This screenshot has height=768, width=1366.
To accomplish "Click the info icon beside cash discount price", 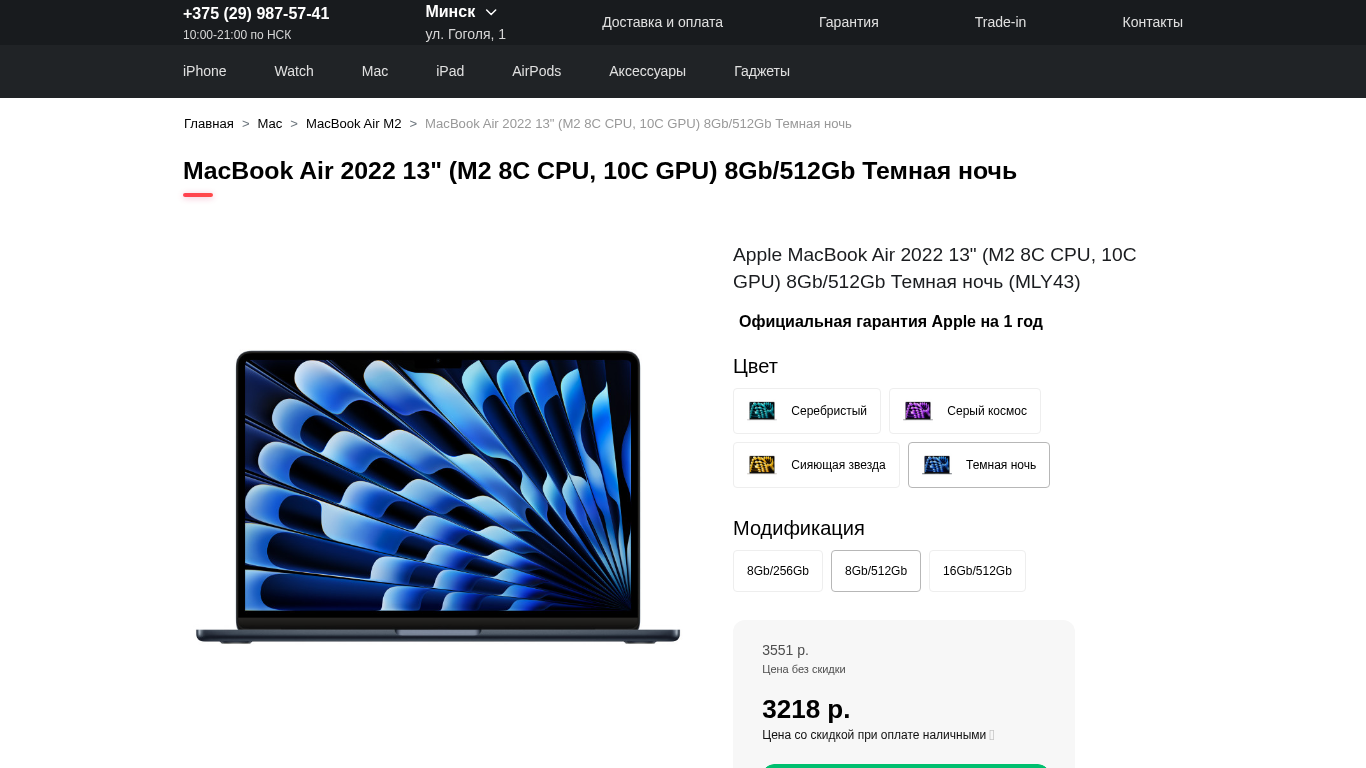I will [992, 735].
